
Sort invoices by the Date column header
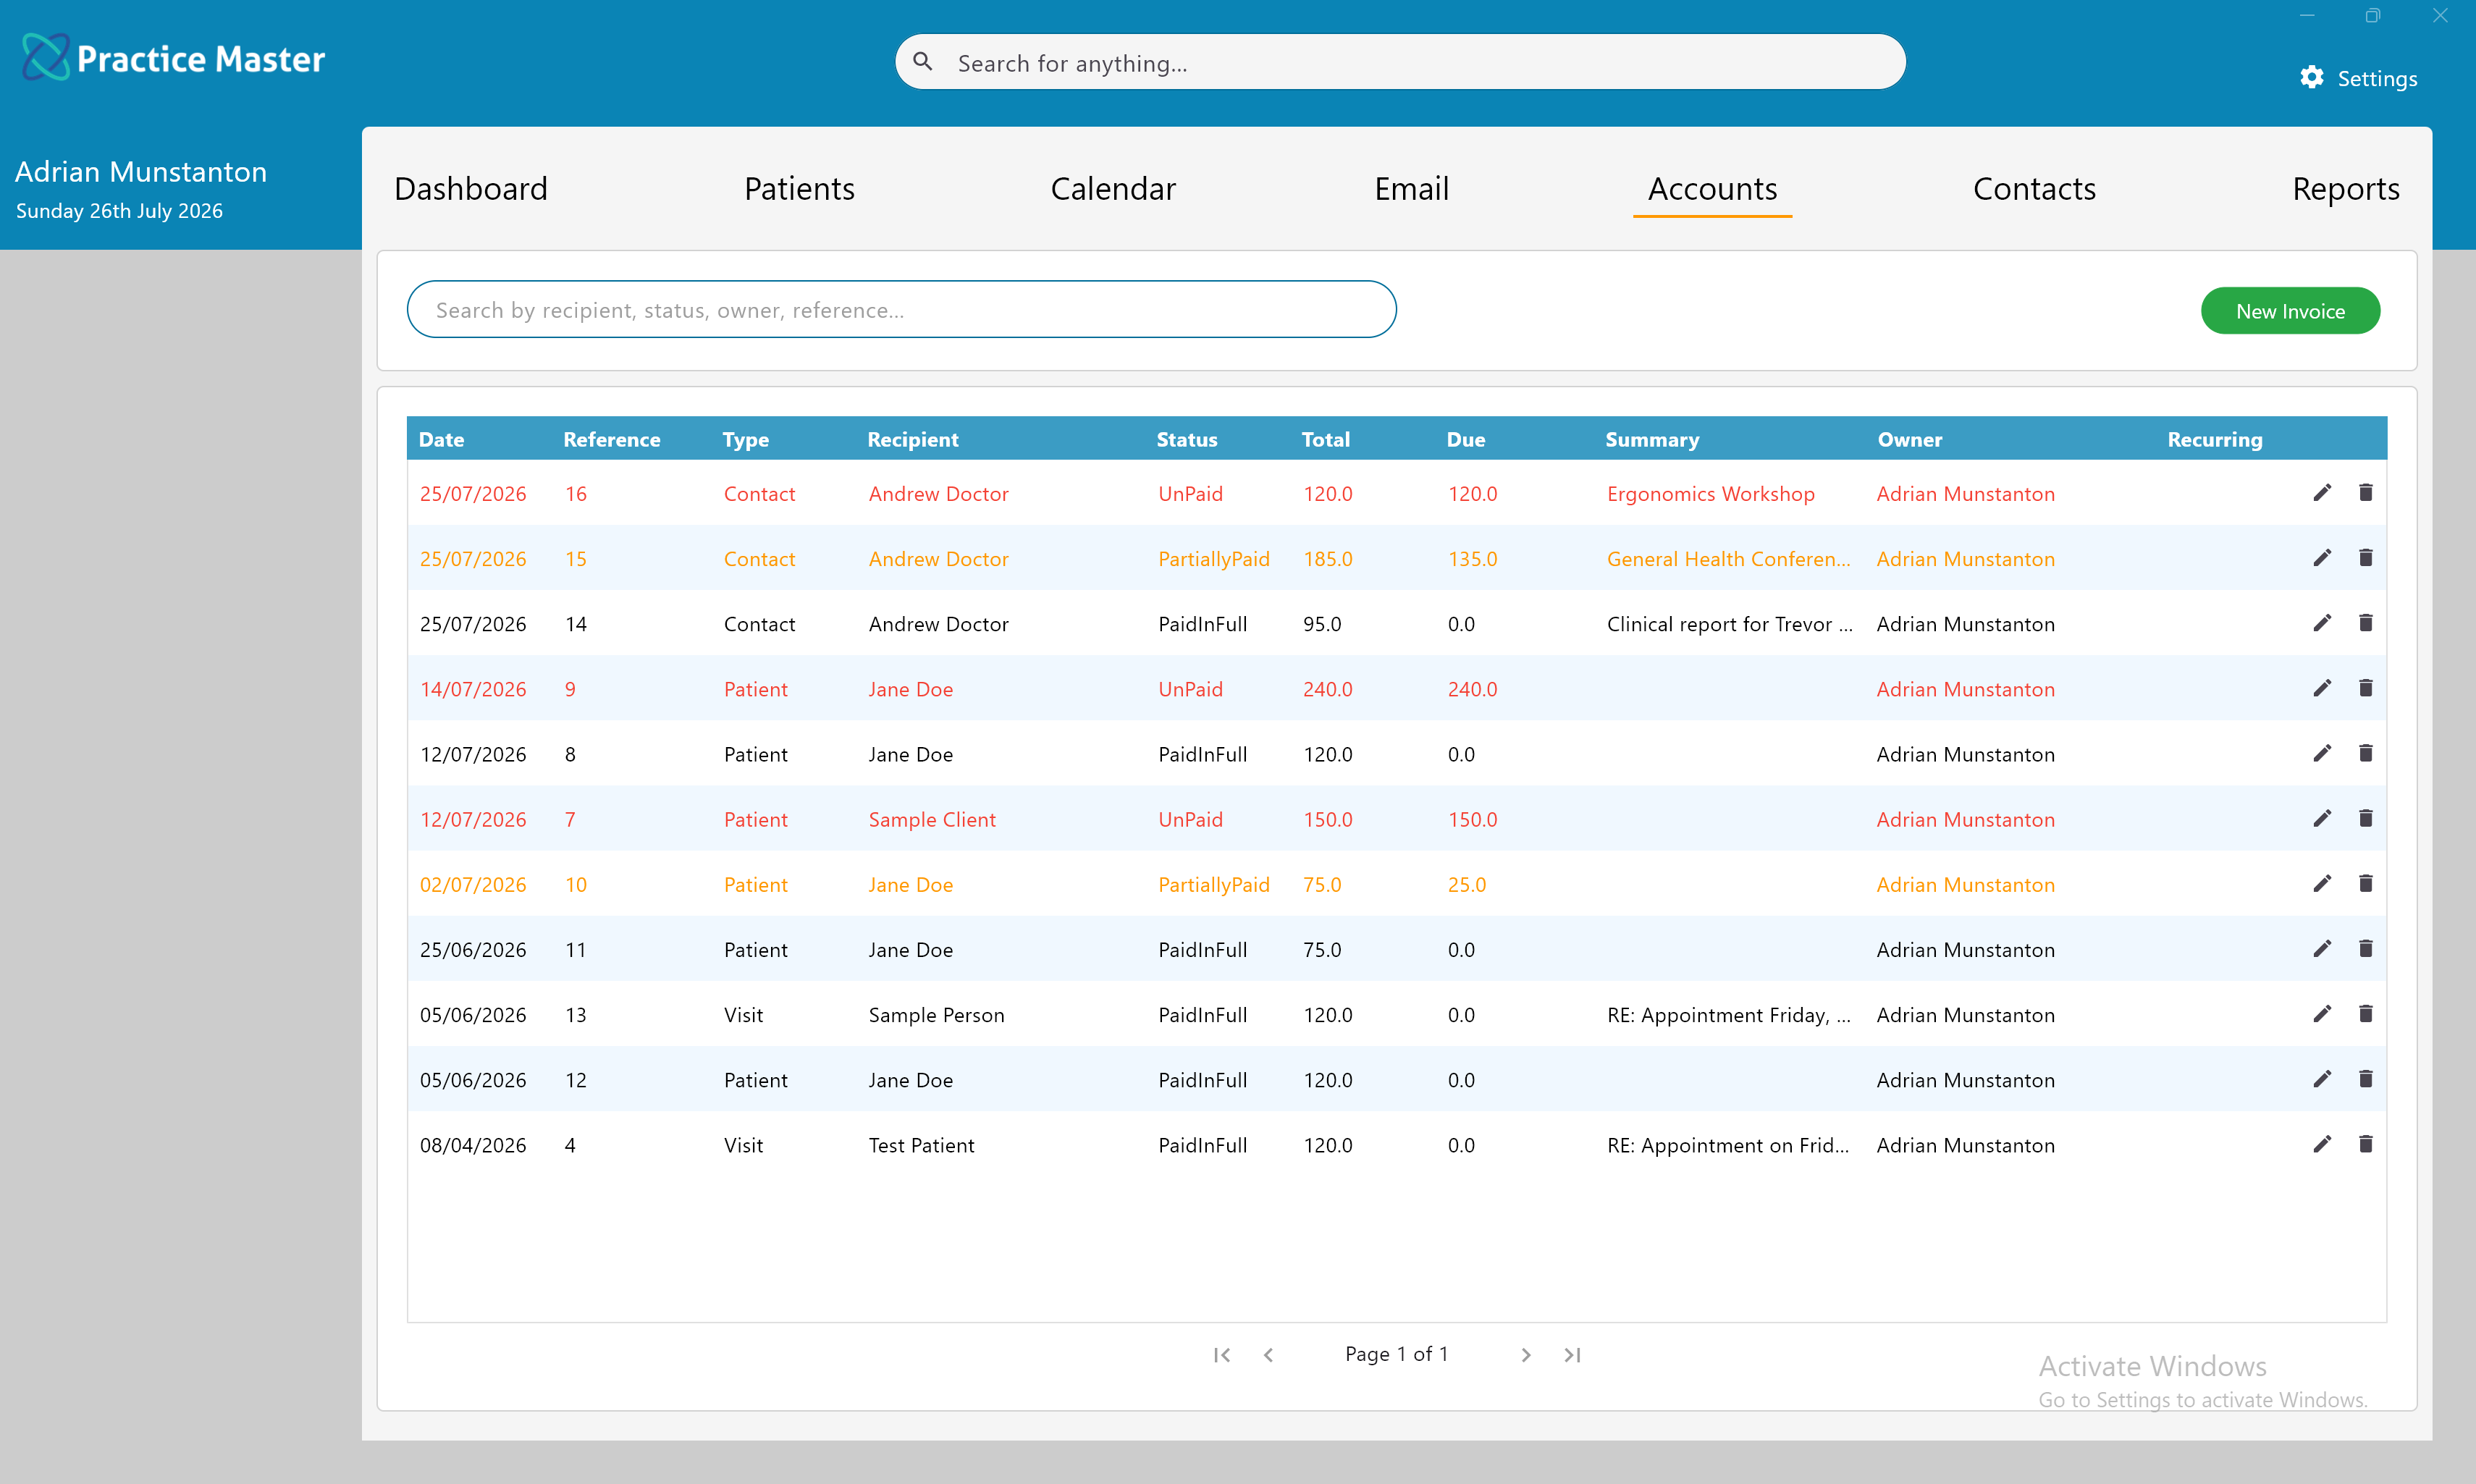441,439
